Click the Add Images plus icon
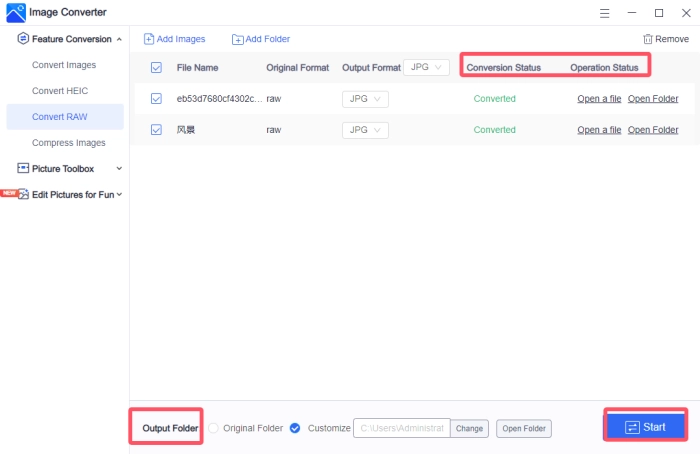The height and width of the screenshot is (454, 700). tap(149, 39)
